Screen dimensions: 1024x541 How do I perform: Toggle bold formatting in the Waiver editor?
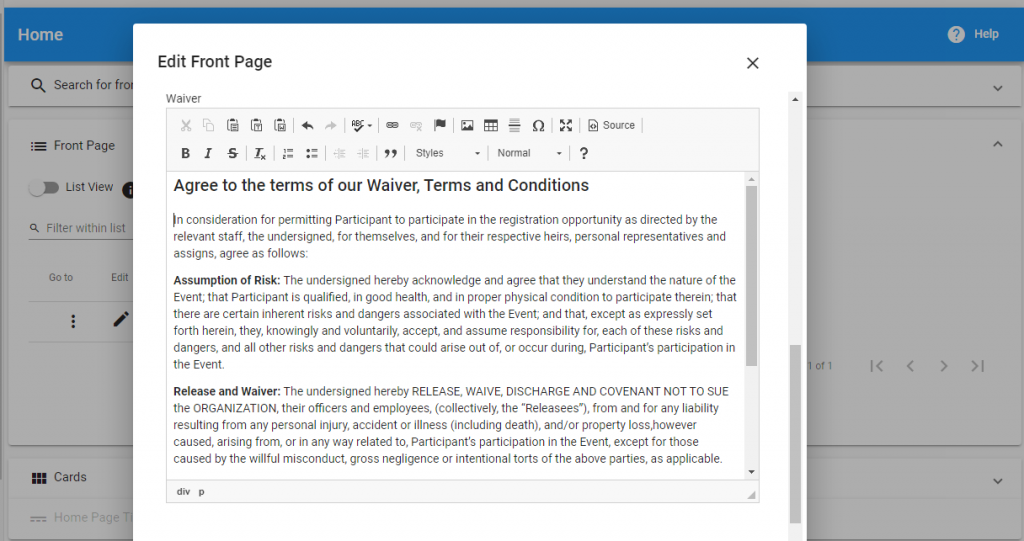185,153
